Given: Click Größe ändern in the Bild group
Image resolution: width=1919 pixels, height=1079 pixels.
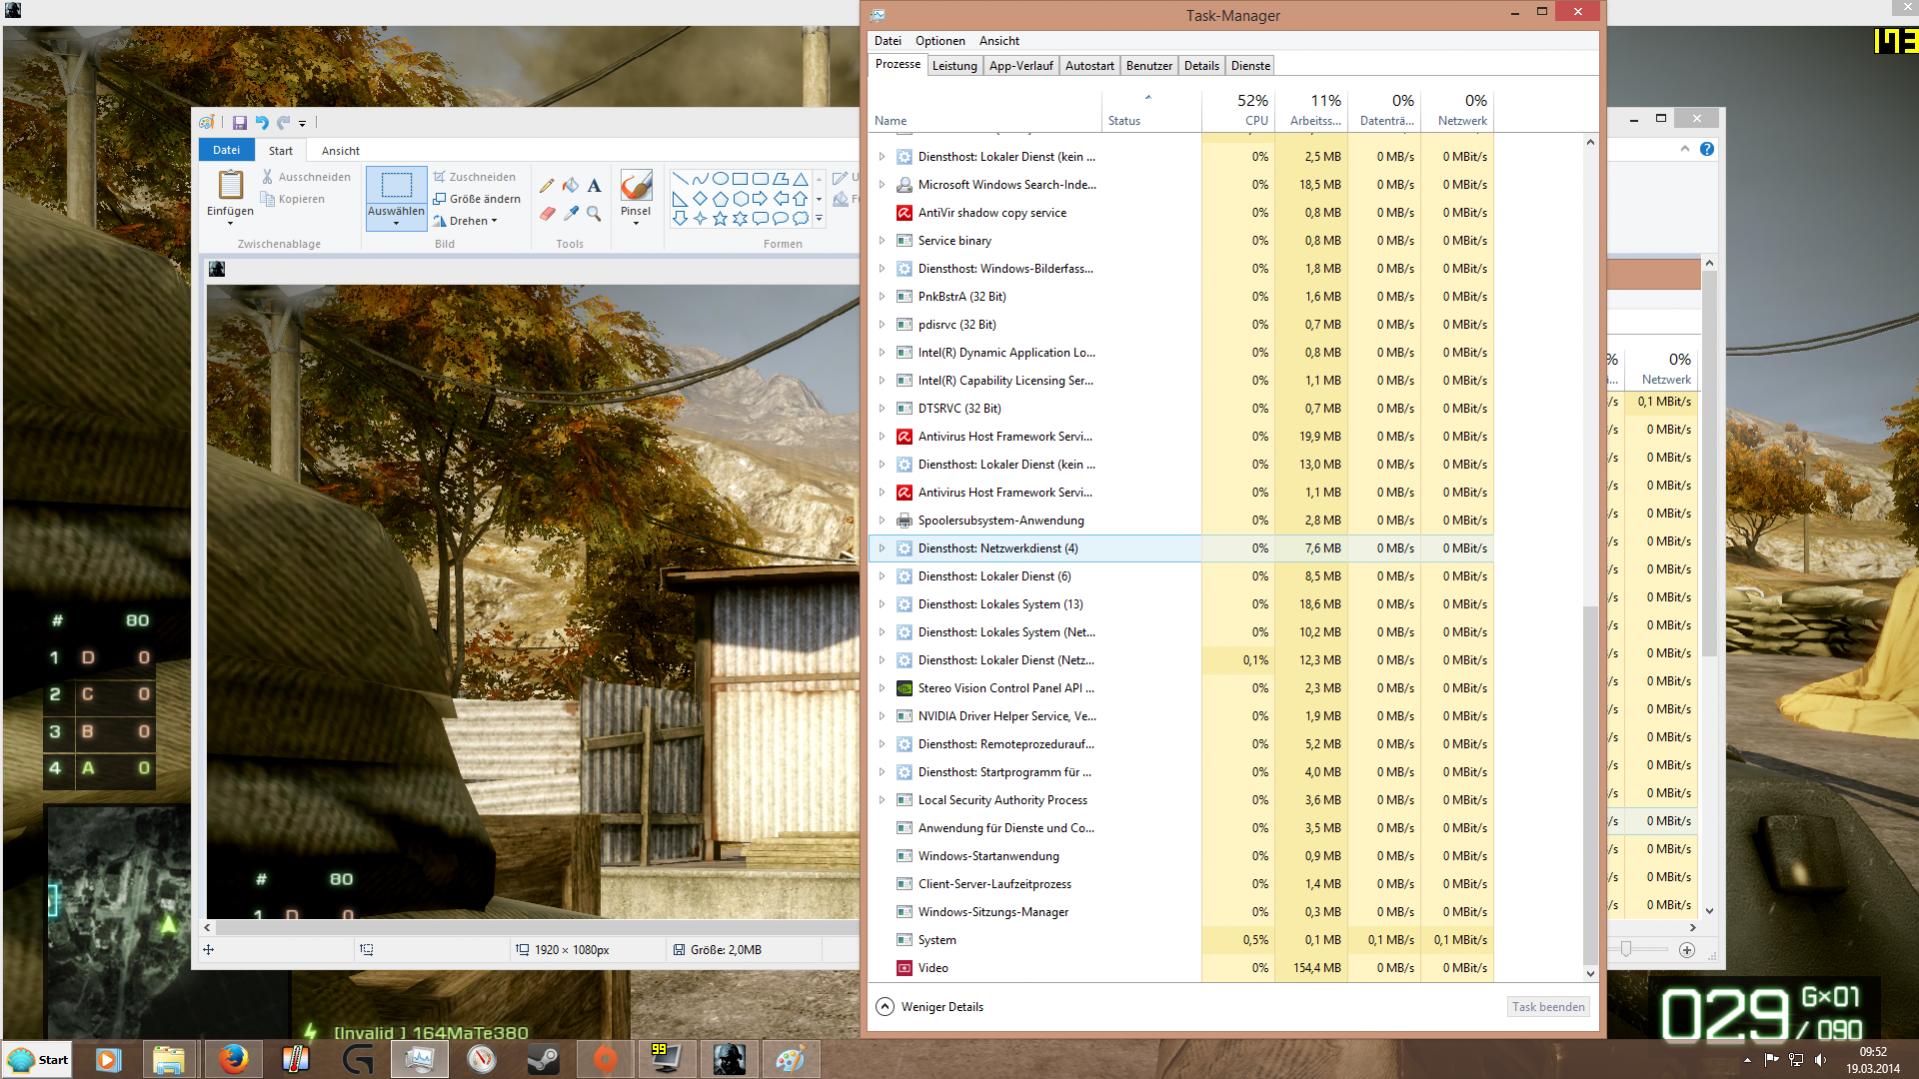Looking at the screenshot, I should click(477, 199).
